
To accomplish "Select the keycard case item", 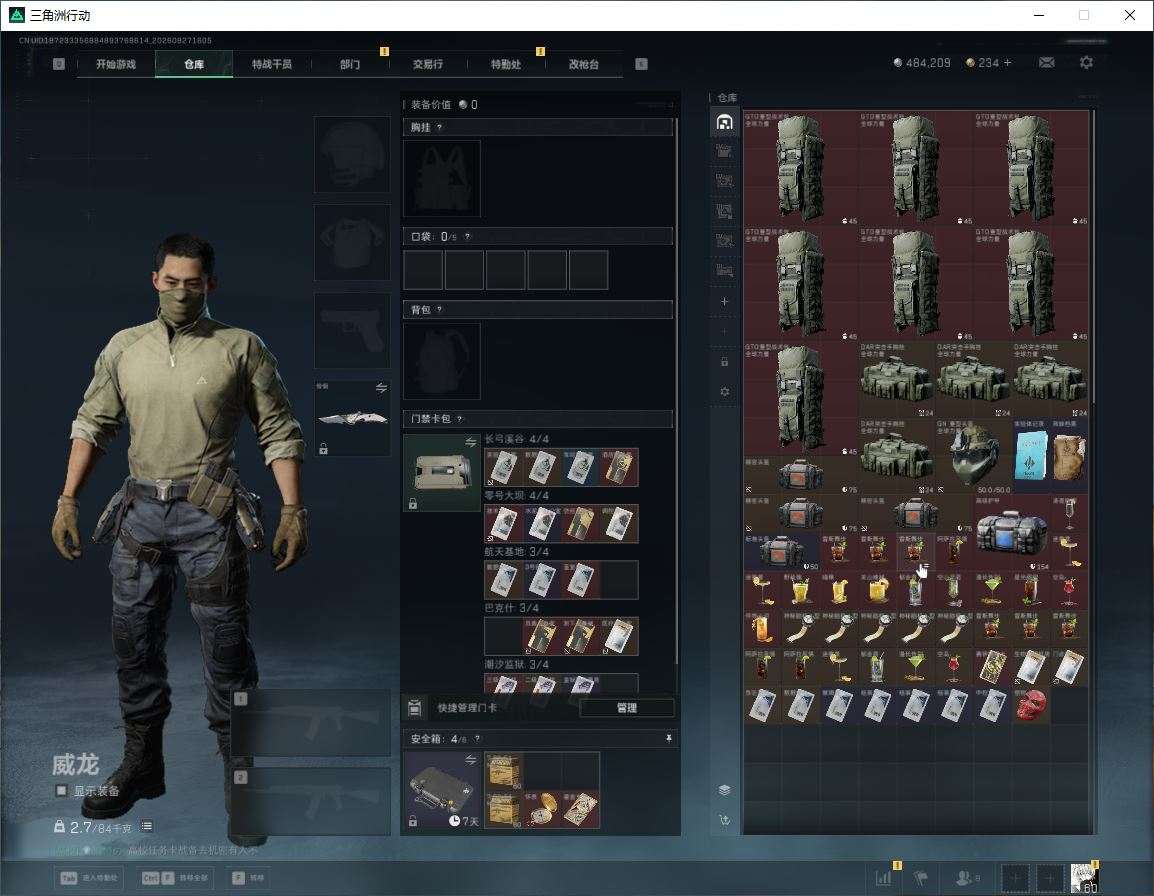I will click(x=442, y=473).
